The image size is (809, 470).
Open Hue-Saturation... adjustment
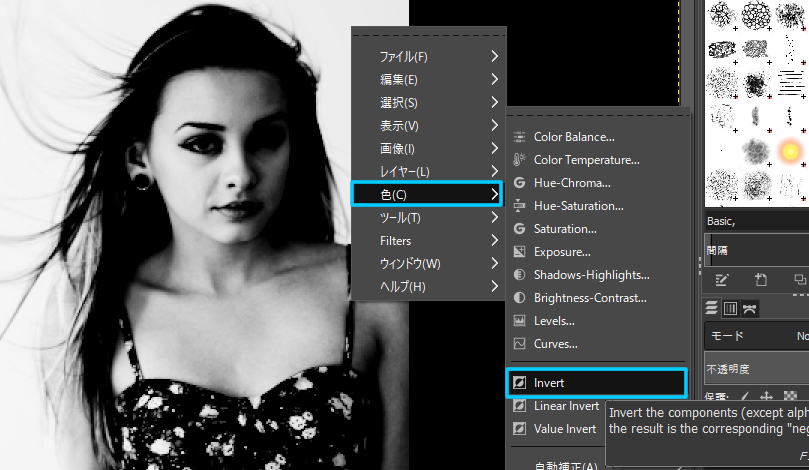[x=598, y=206]
